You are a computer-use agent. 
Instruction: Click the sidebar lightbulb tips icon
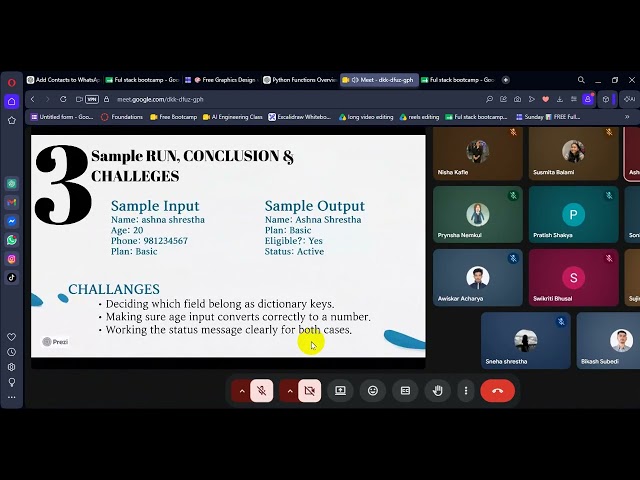pos(11,382)
